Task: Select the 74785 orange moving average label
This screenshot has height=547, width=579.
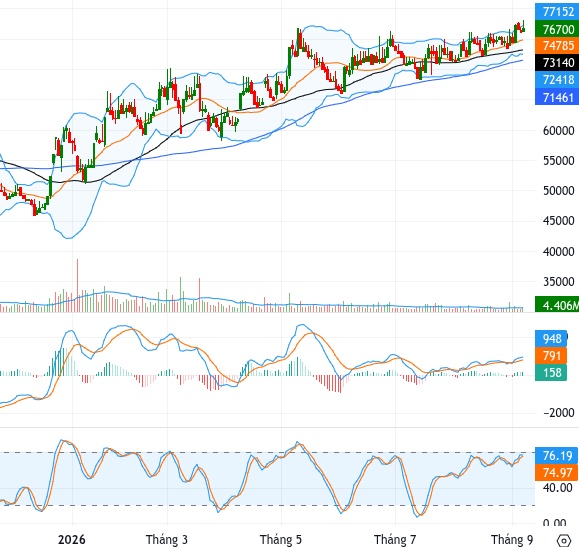Action: coord(557,46)
